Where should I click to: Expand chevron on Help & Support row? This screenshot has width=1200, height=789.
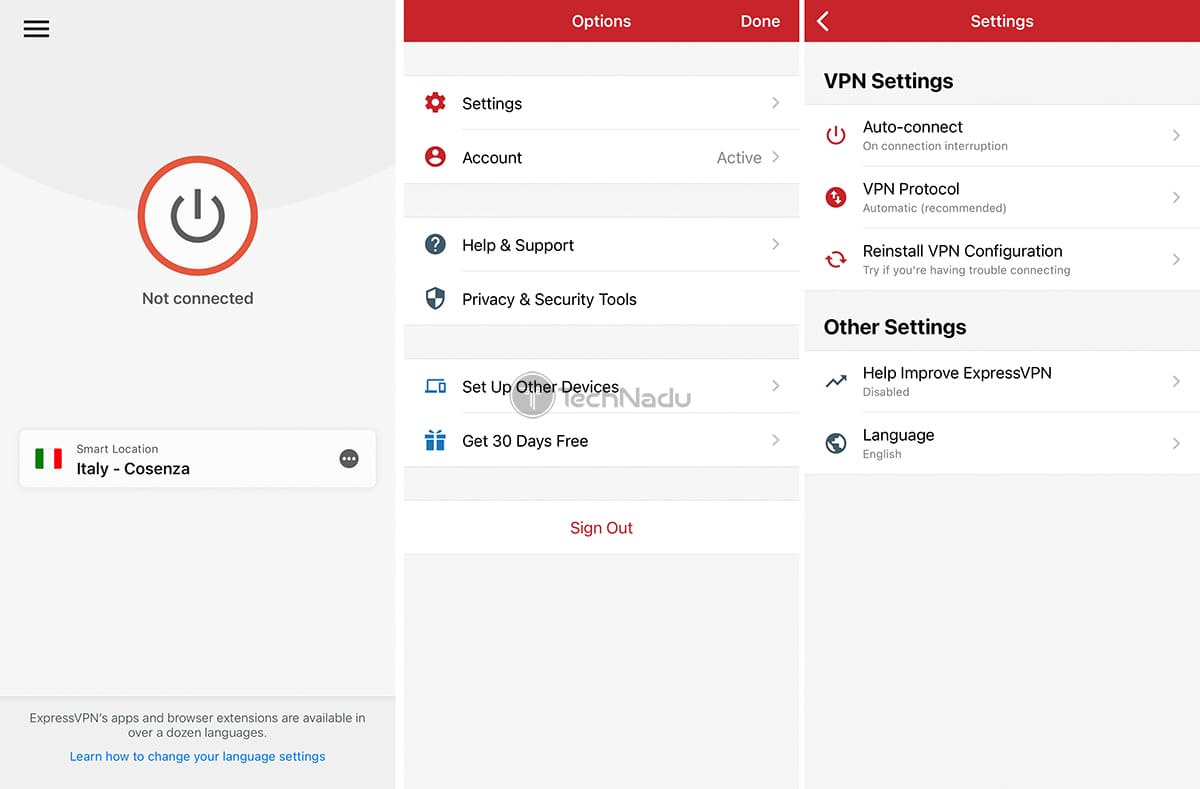tap(776, 245)
